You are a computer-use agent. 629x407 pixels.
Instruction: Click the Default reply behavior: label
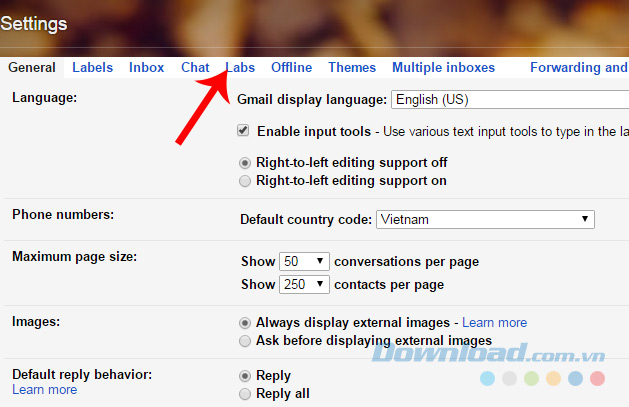(82, 375)
